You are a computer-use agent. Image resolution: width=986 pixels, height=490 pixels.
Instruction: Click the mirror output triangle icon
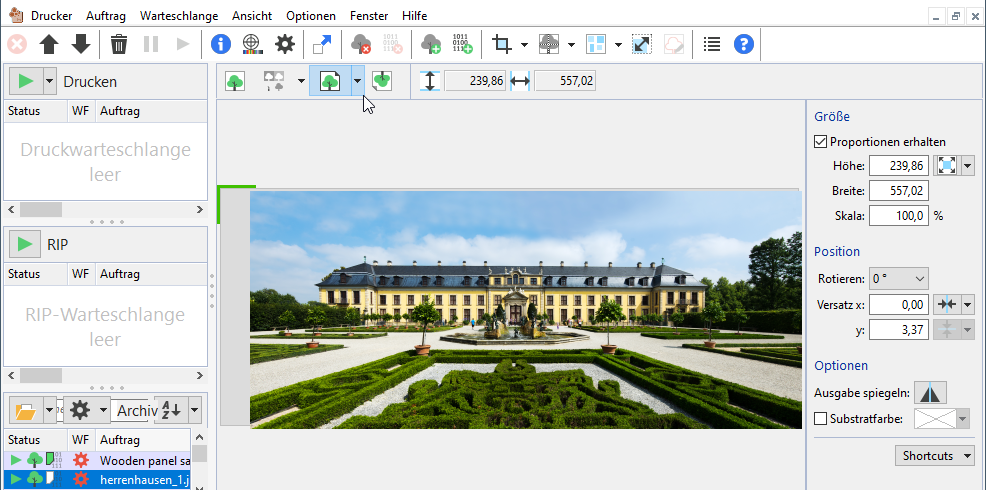coord(930,392)
